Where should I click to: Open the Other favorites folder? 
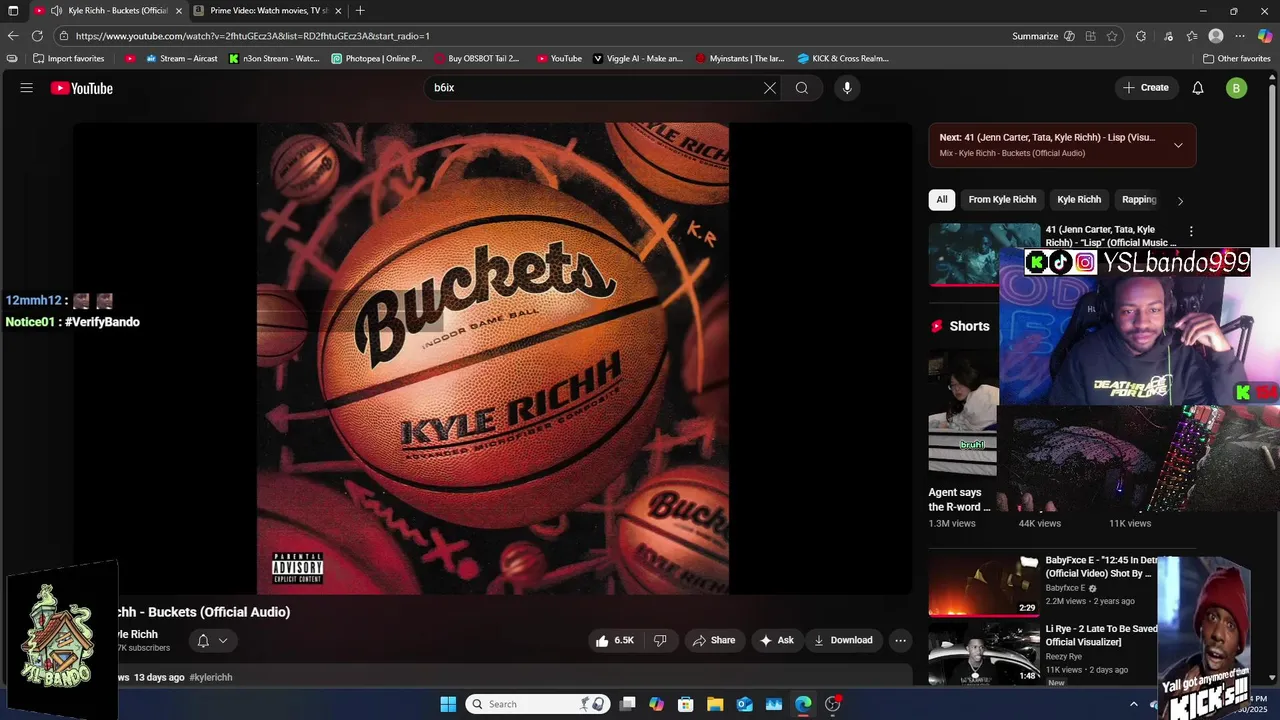tap(1236, 58)
